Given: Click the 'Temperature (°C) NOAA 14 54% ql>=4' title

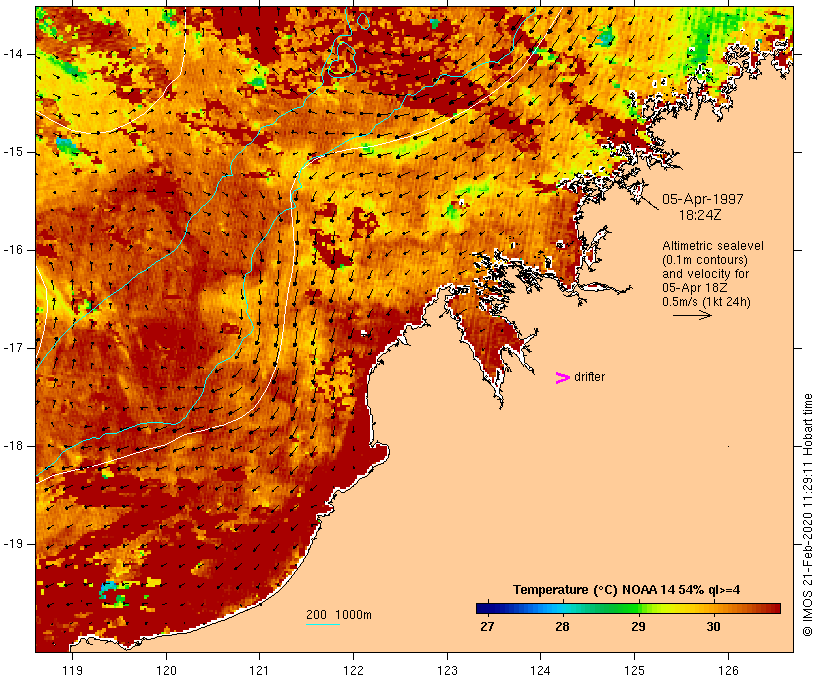Looking at the screenshot, I should coord(627,590).
